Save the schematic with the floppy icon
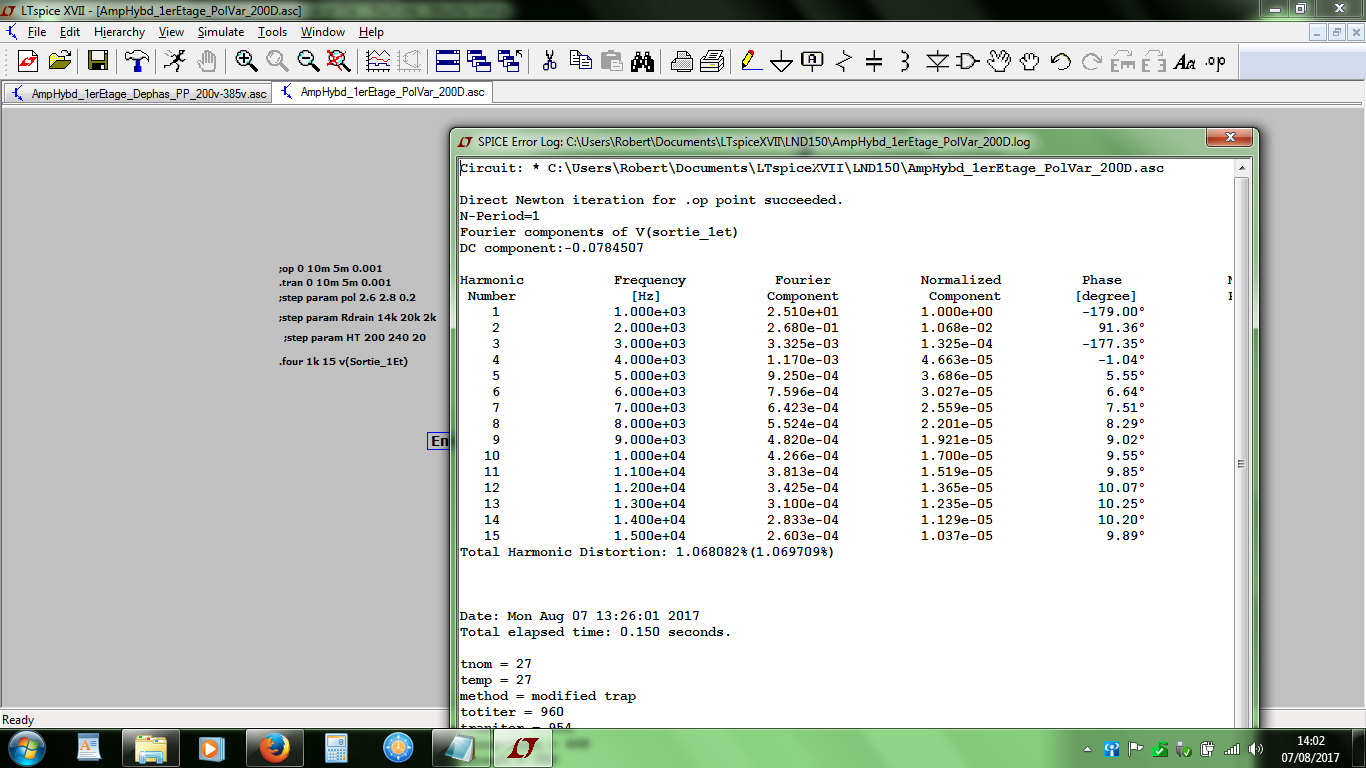Viewport: 1366px width, 768px height. point(98,61)
